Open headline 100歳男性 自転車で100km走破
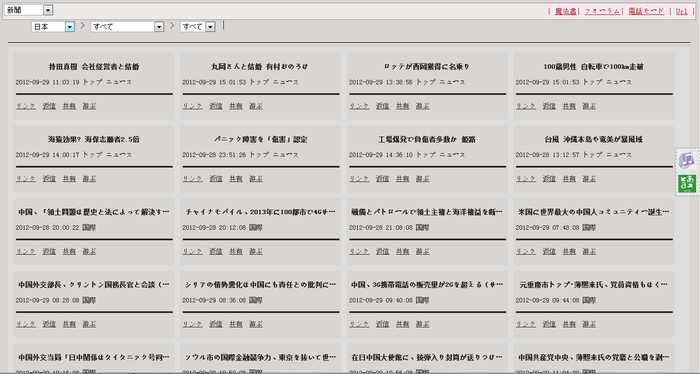Screen dimensions: 700x374 [593, 66]
